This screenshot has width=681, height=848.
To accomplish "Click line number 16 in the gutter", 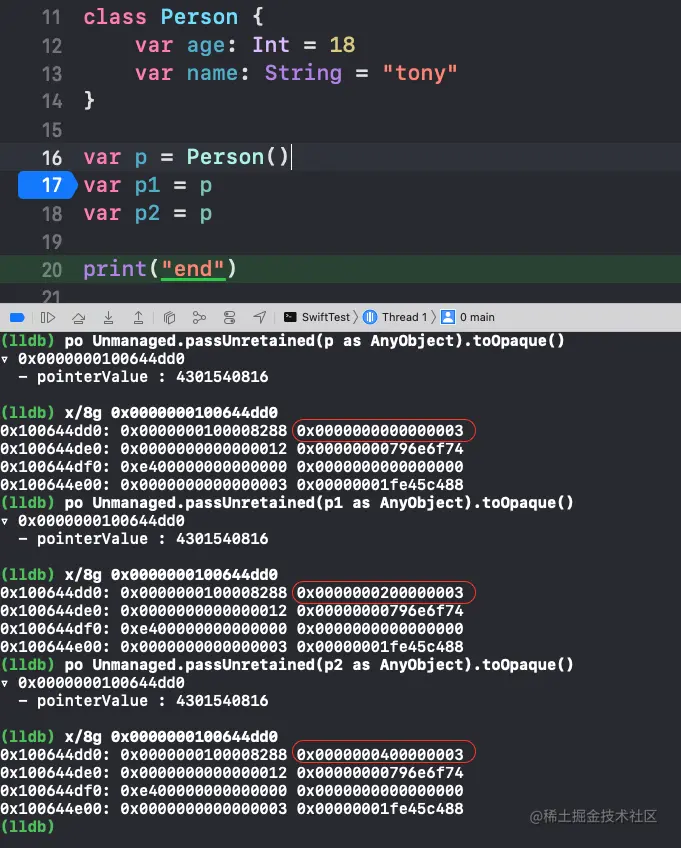I will tap(51, 157).
